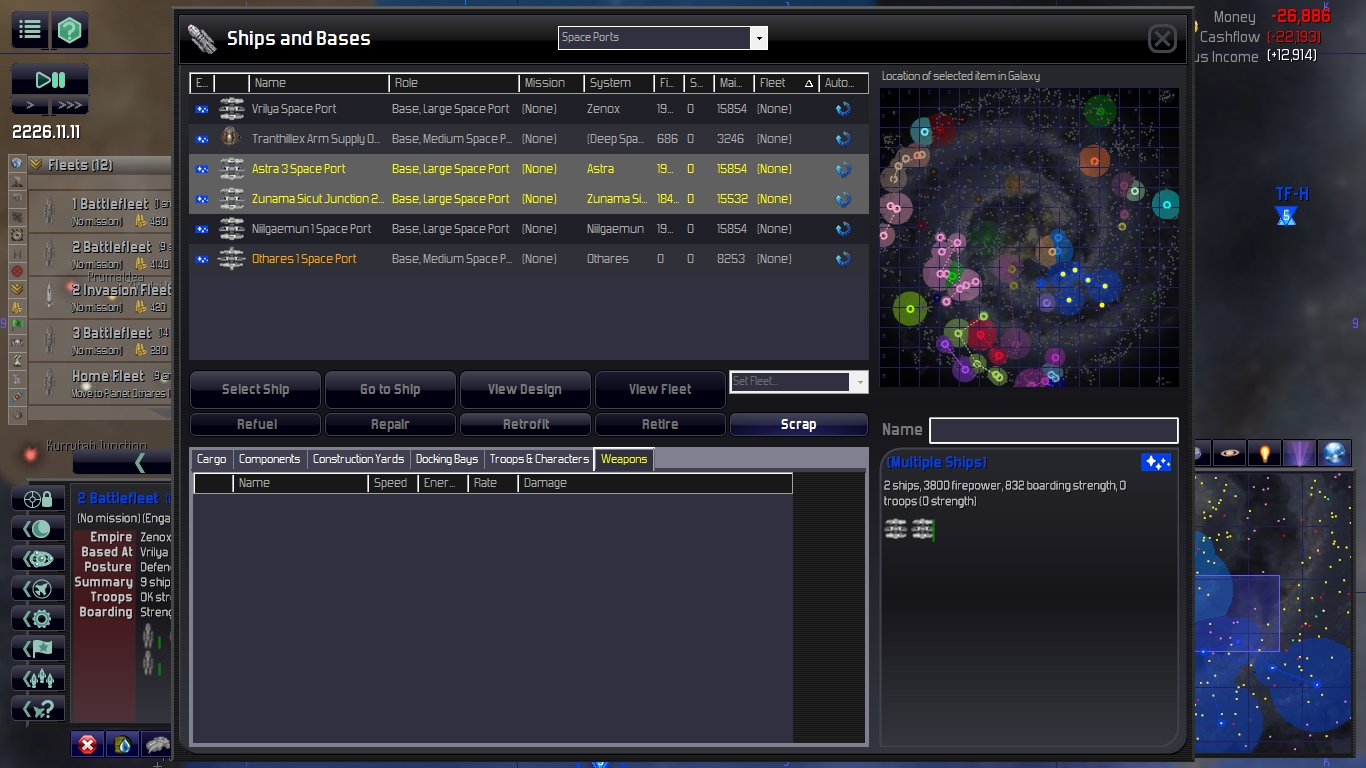Click the Retire button
The height and width of the screenshot is (768, 1366).
pyautogui.click(x=660, y=424)
